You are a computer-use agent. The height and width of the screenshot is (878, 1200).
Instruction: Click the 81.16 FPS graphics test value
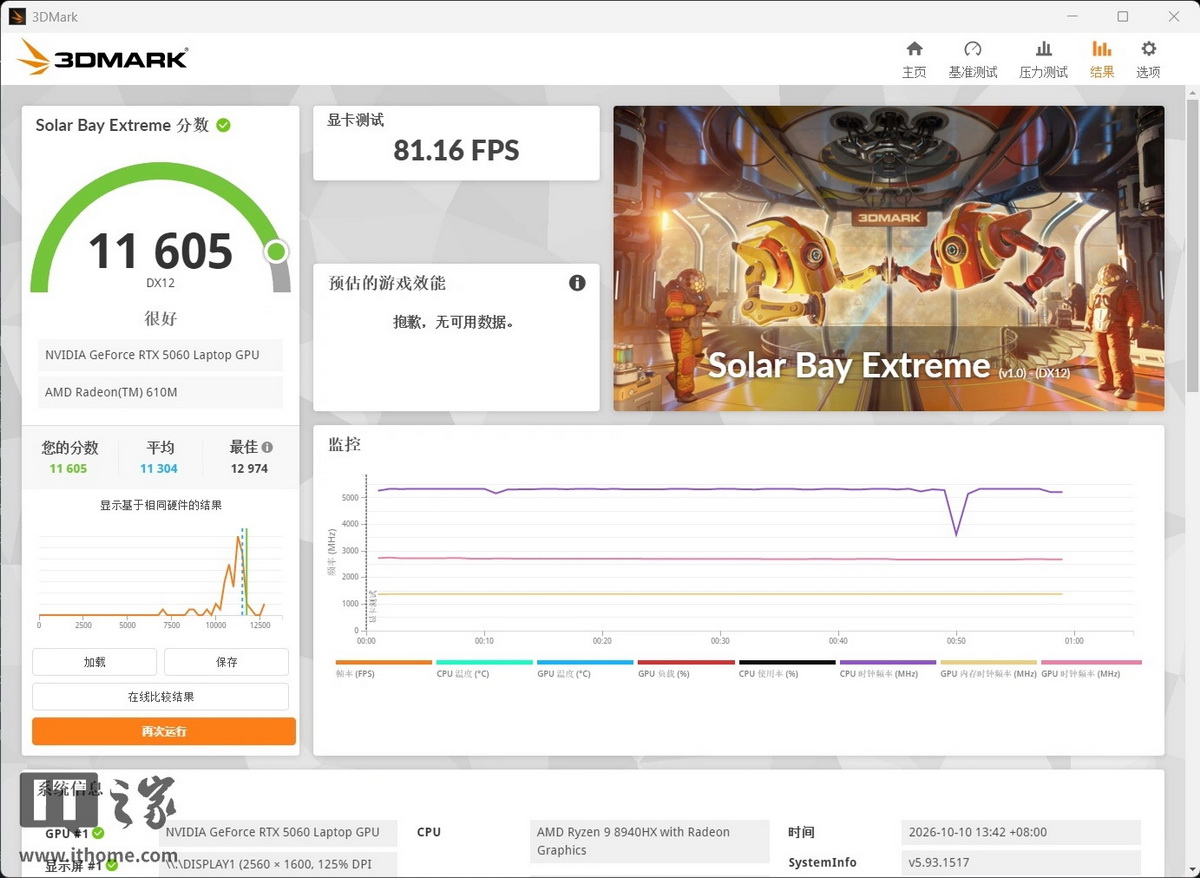(x=456, y=151)
